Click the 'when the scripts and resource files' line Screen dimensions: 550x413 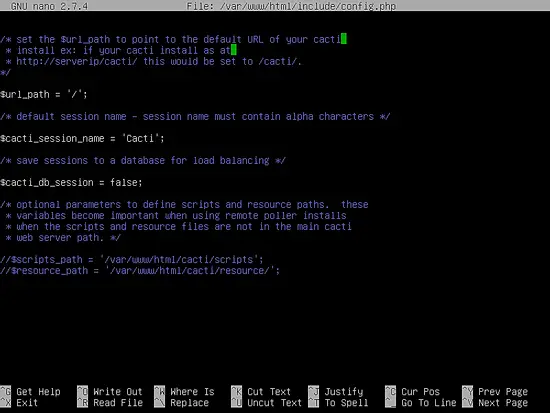coord(179,226)
